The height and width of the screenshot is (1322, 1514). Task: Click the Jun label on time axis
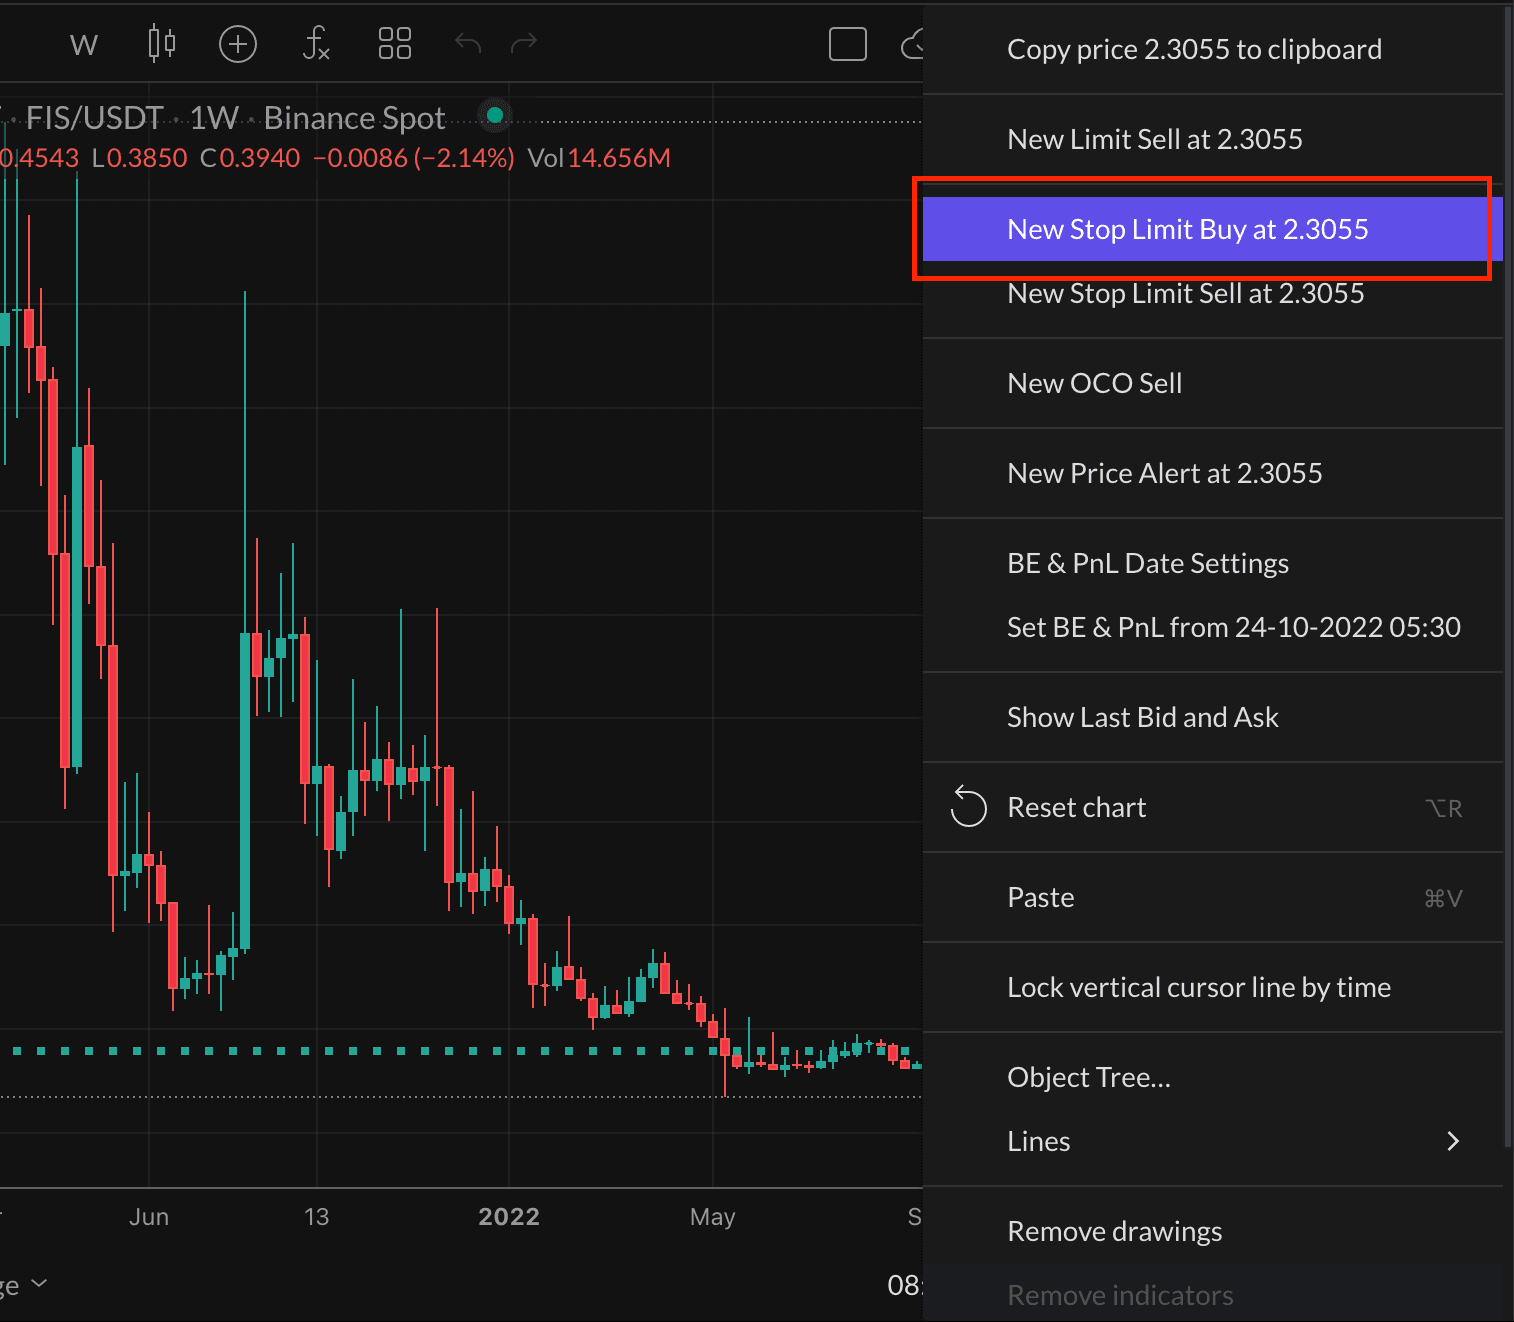coord(149,1217)
